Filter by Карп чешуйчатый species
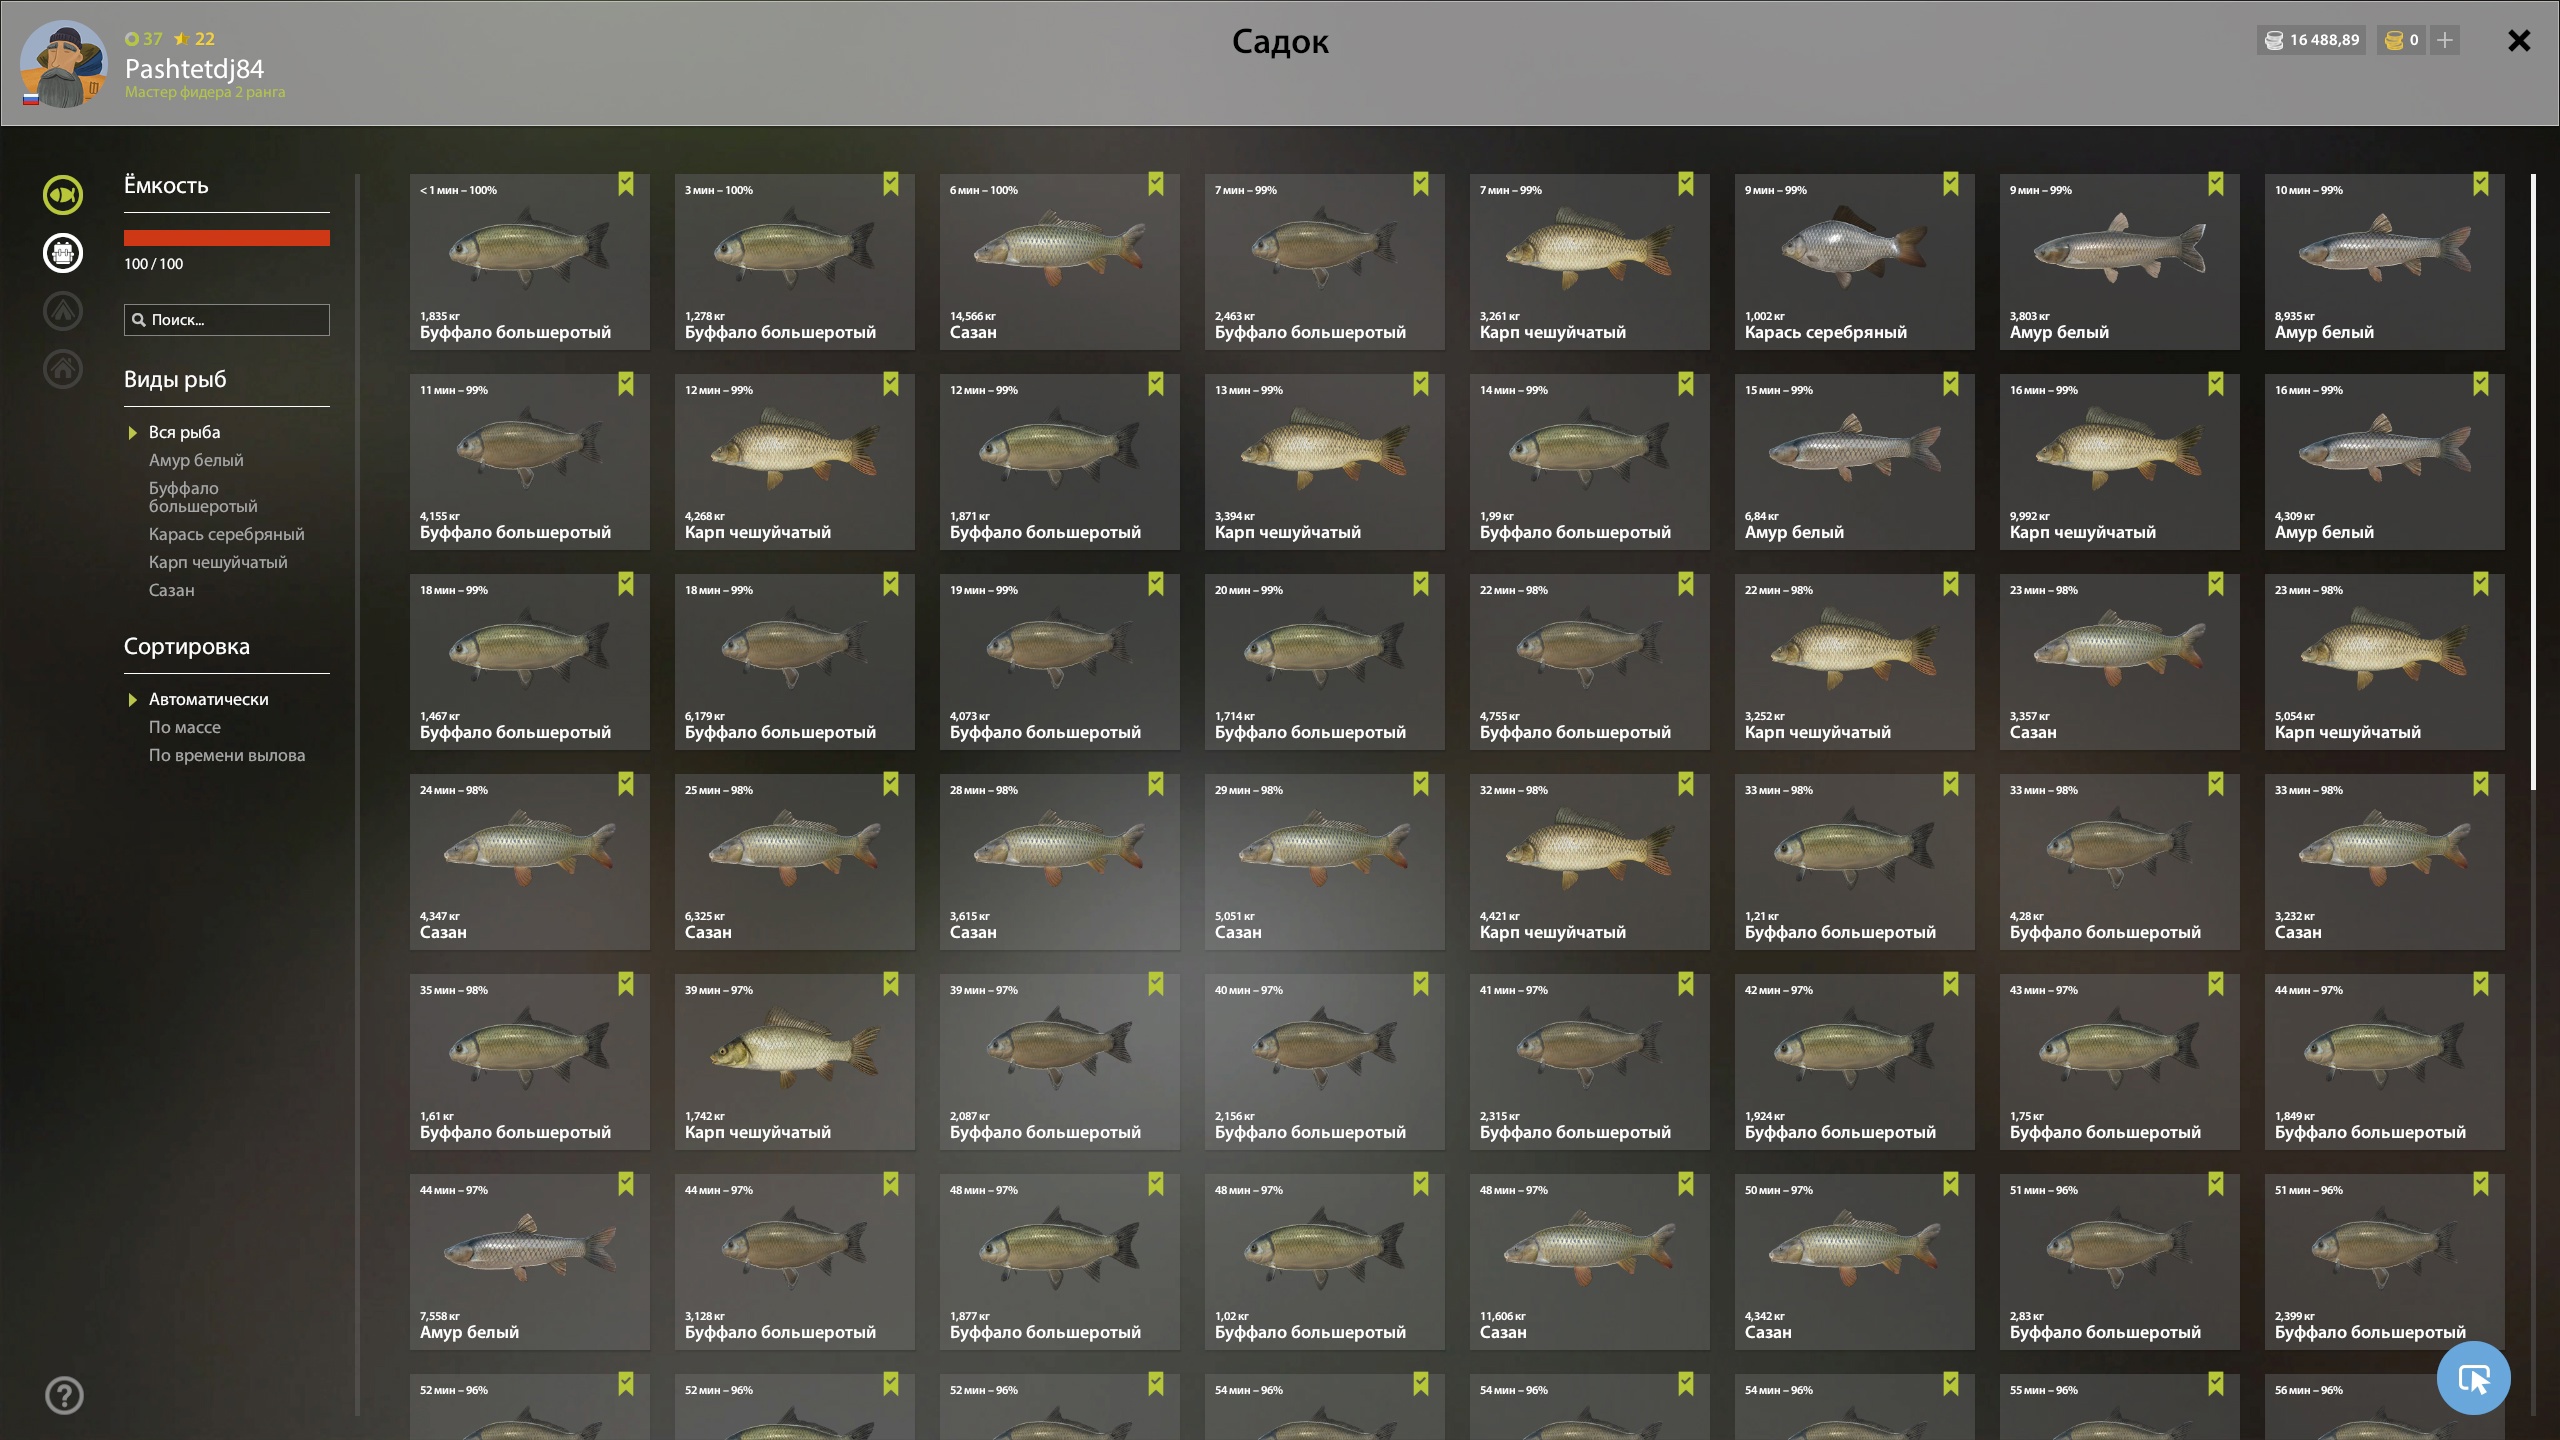This screenshot has height=1440, width=2560. click(x=218, y=562)
